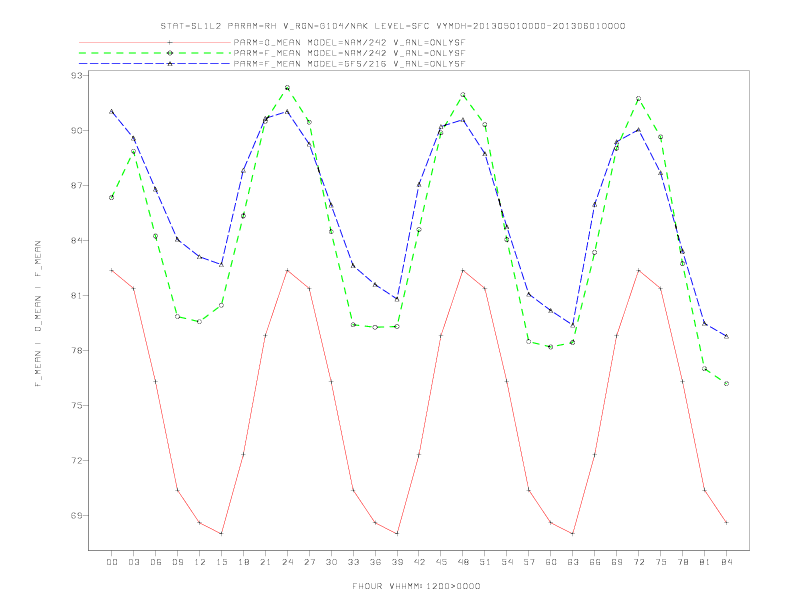
Task: Select the legend label PARM=O_MEAN MODEL=NAM/242
Action: tap(349, 42)
